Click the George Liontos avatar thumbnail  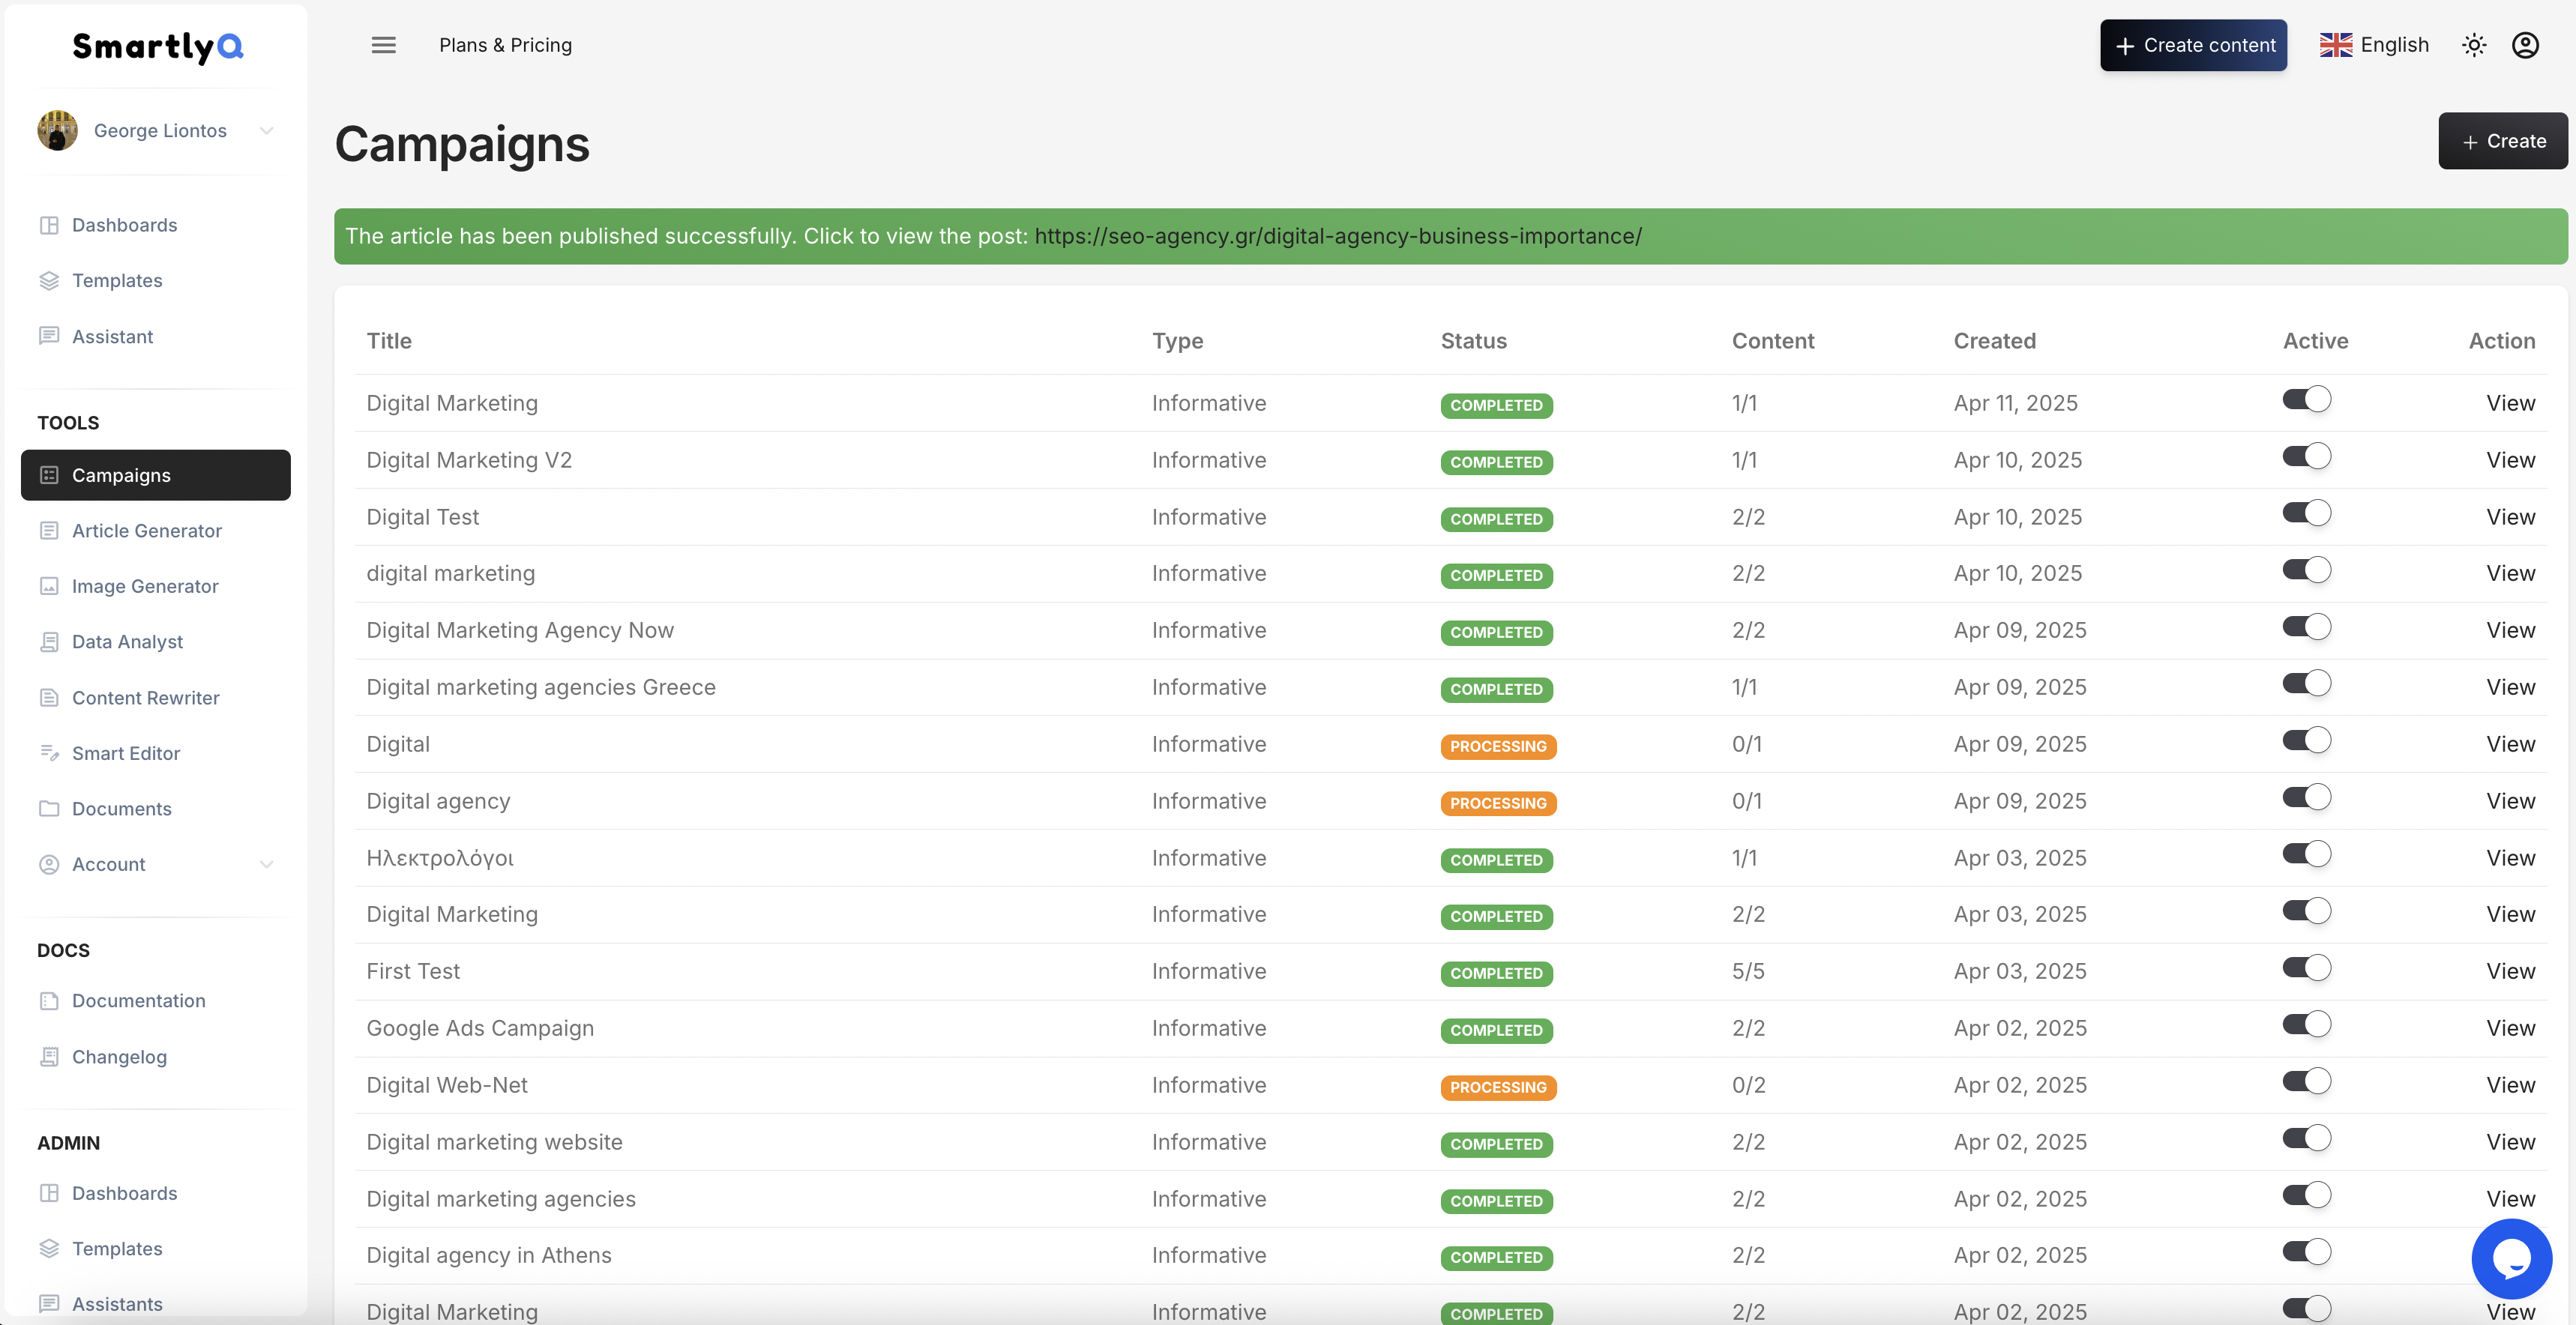(57, 131)
